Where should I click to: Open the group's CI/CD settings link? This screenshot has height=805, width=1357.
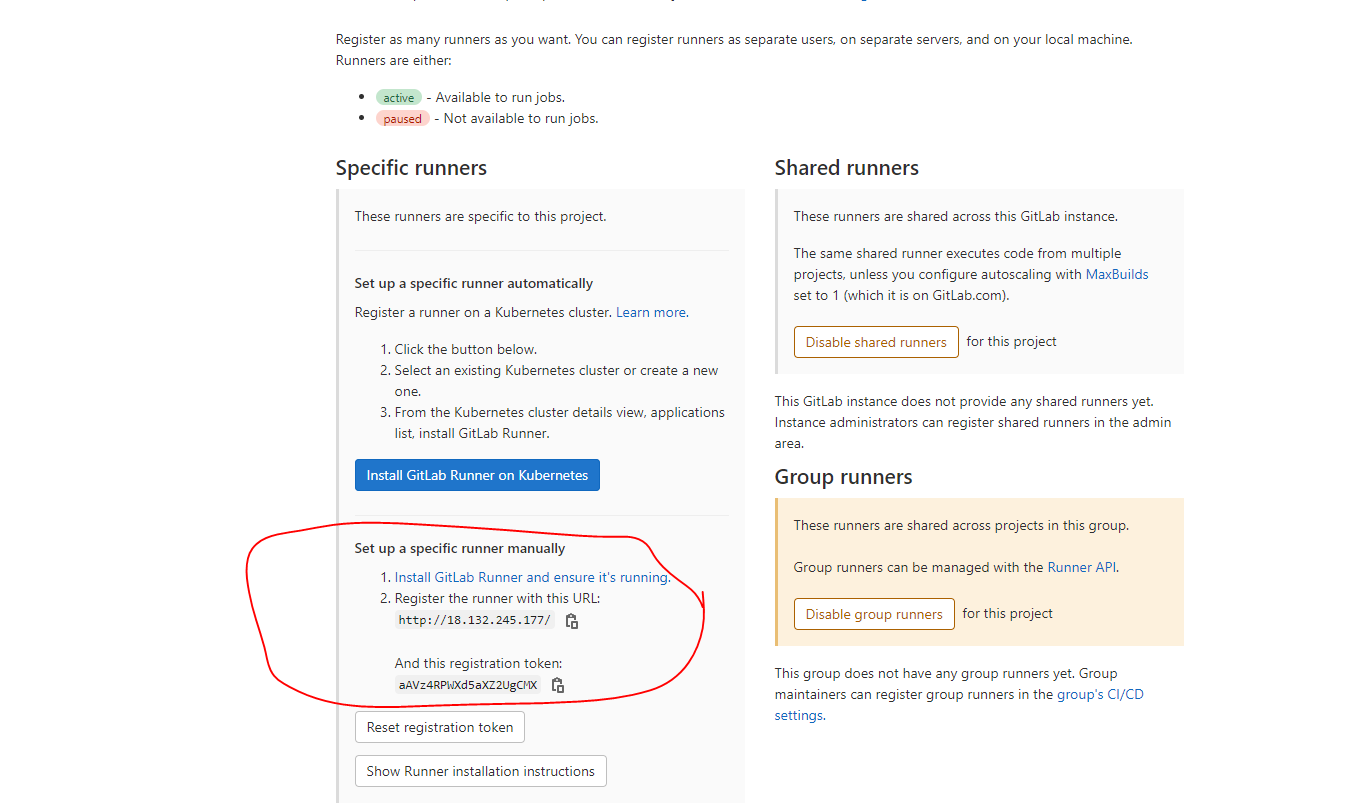click(x=959, y=705)
